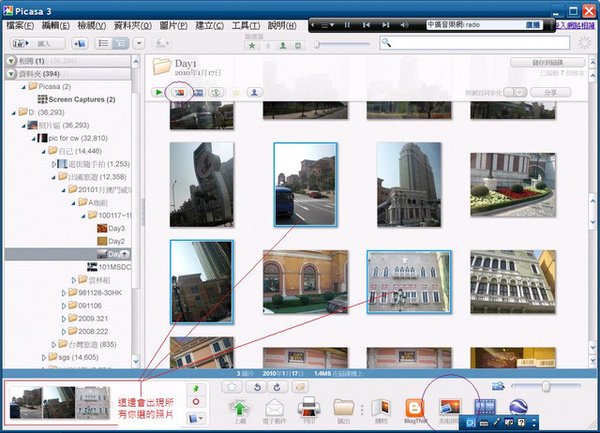600x433 pixels.
Task: Open the 檔案(F) menu
Action: [x=20, y=26]
